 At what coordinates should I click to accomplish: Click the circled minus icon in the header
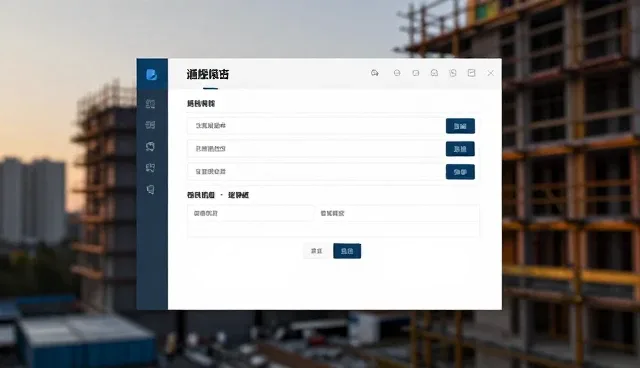coord(397,73)
